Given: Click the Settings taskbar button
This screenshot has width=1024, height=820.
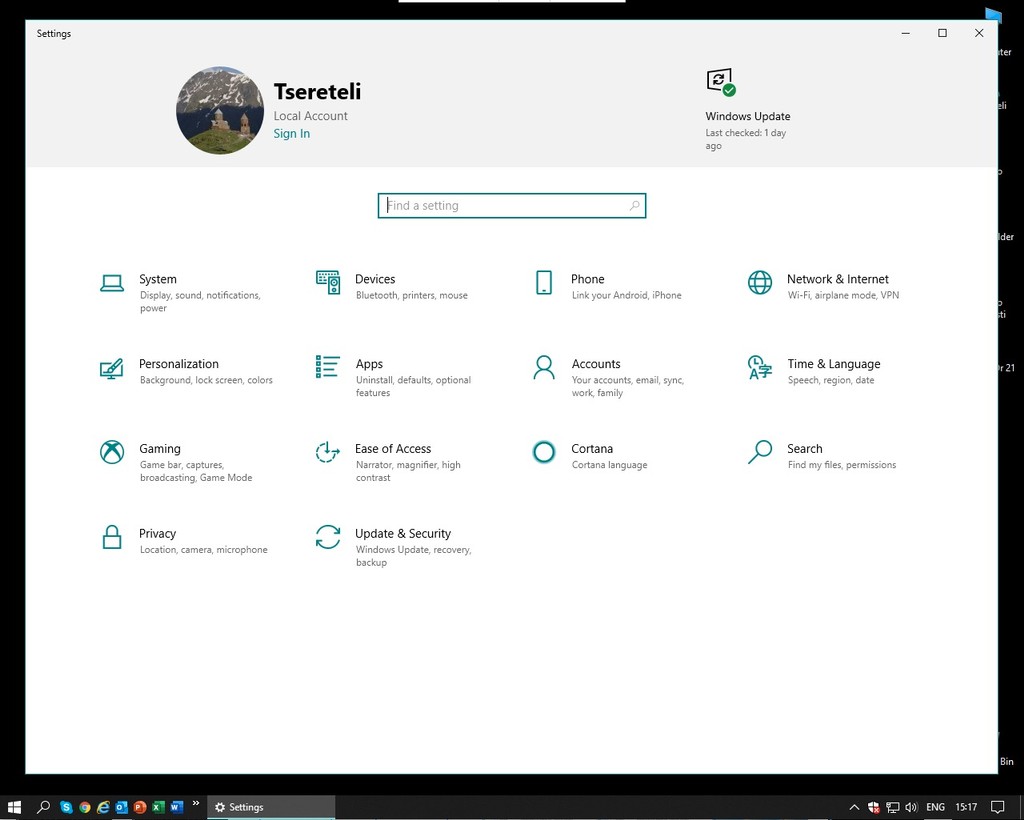Looking at the screenshot, I should click(x=271, y=808).
